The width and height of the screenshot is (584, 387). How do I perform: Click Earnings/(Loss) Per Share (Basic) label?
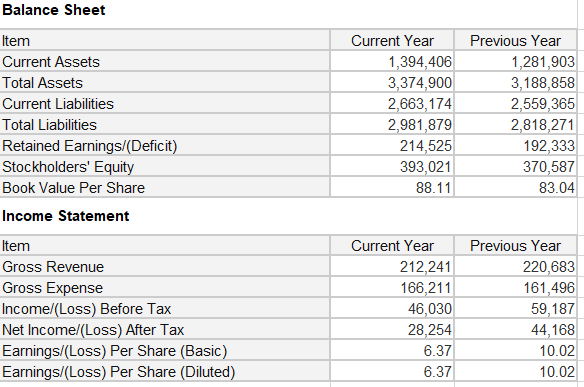(x=114, y=351)
